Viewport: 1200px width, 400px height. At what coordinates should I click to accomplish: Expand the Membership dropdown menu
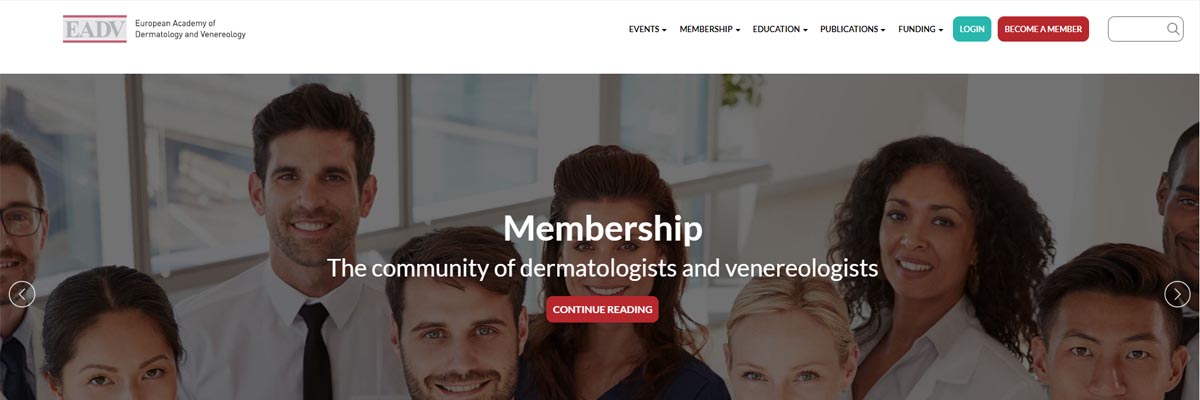coord(710,29)
